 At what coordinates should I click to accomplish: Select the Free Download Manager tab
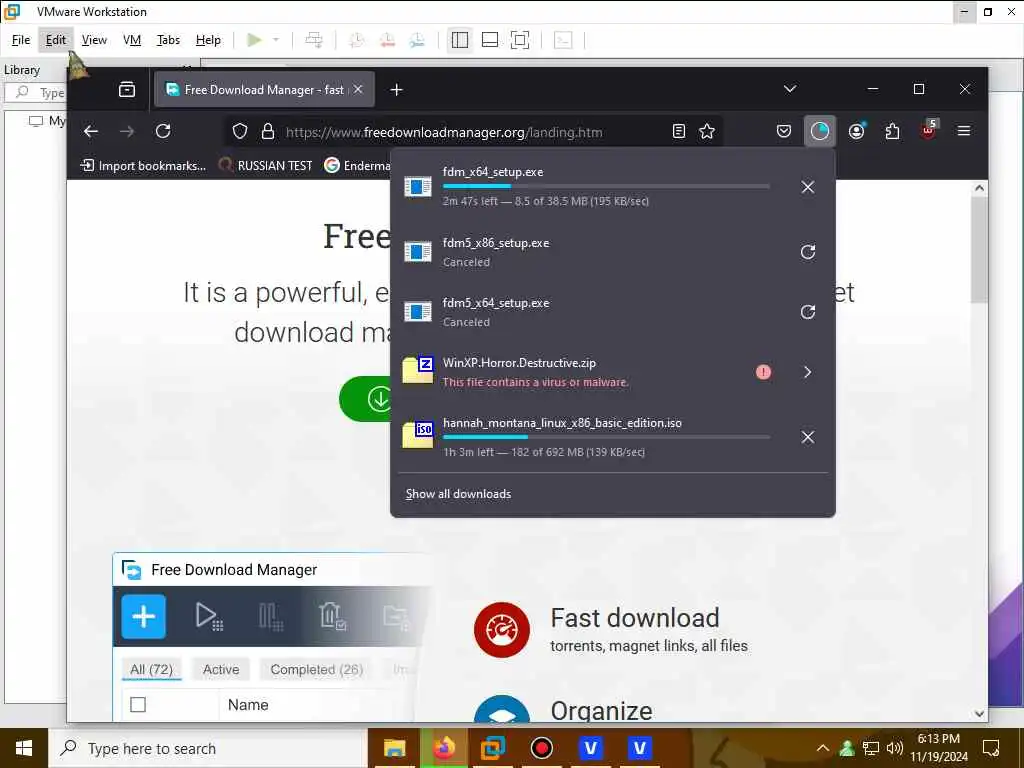[264, 89]
